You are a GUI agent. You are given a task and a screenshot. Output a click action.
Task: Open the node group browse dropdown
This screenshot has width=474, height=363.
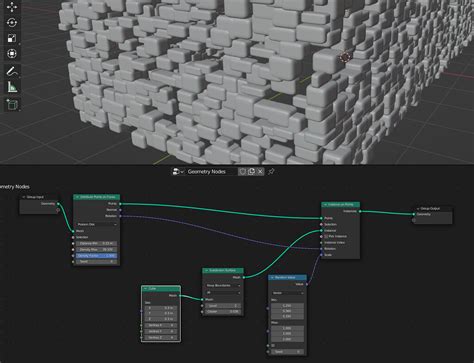tap(178, 172)
